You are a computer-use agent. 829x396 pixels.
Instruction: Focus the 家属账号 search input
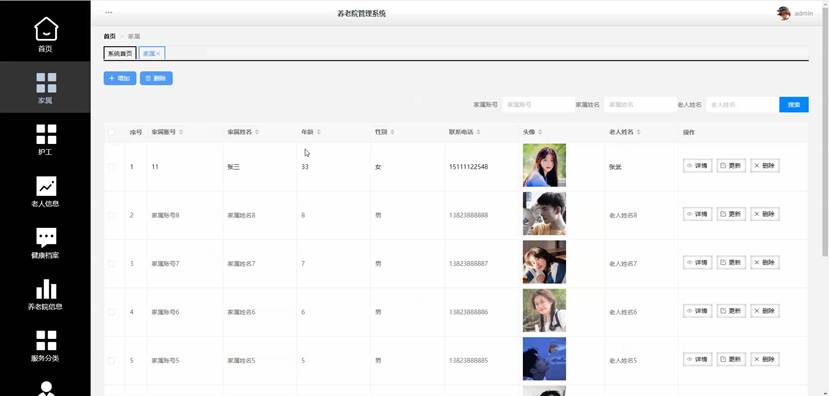(x=538, y=105)
